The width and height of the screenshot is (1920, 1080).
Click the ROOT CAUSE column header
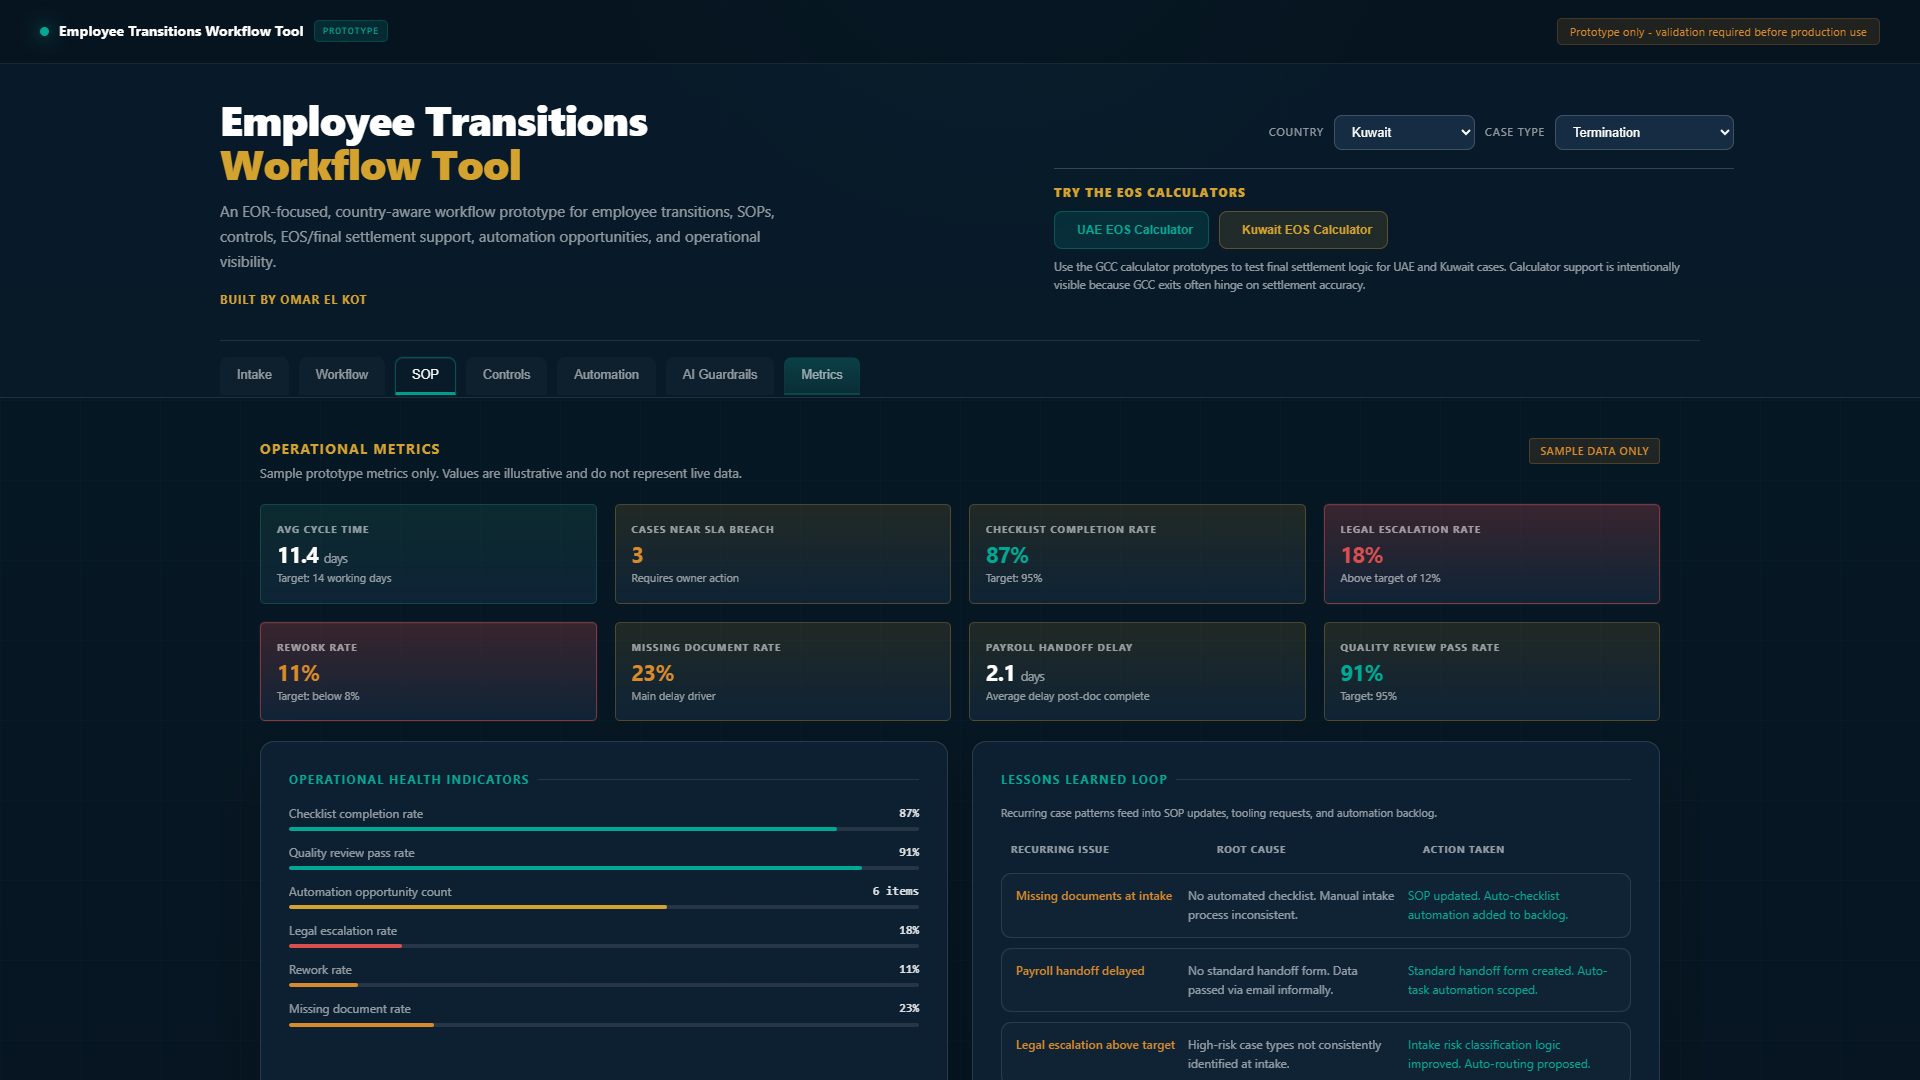pyautogui.click(x=1251, y=850)
